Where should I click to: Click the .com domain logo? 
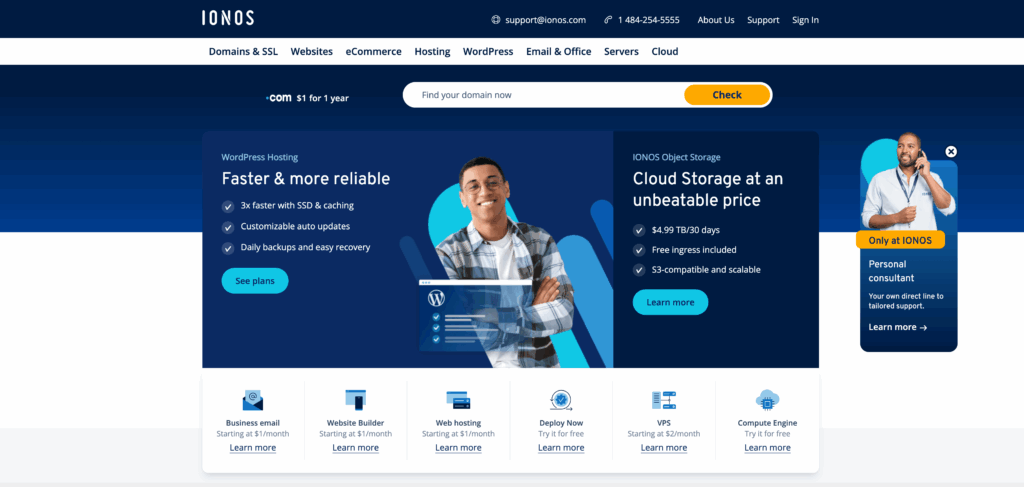tap(279, 98)
